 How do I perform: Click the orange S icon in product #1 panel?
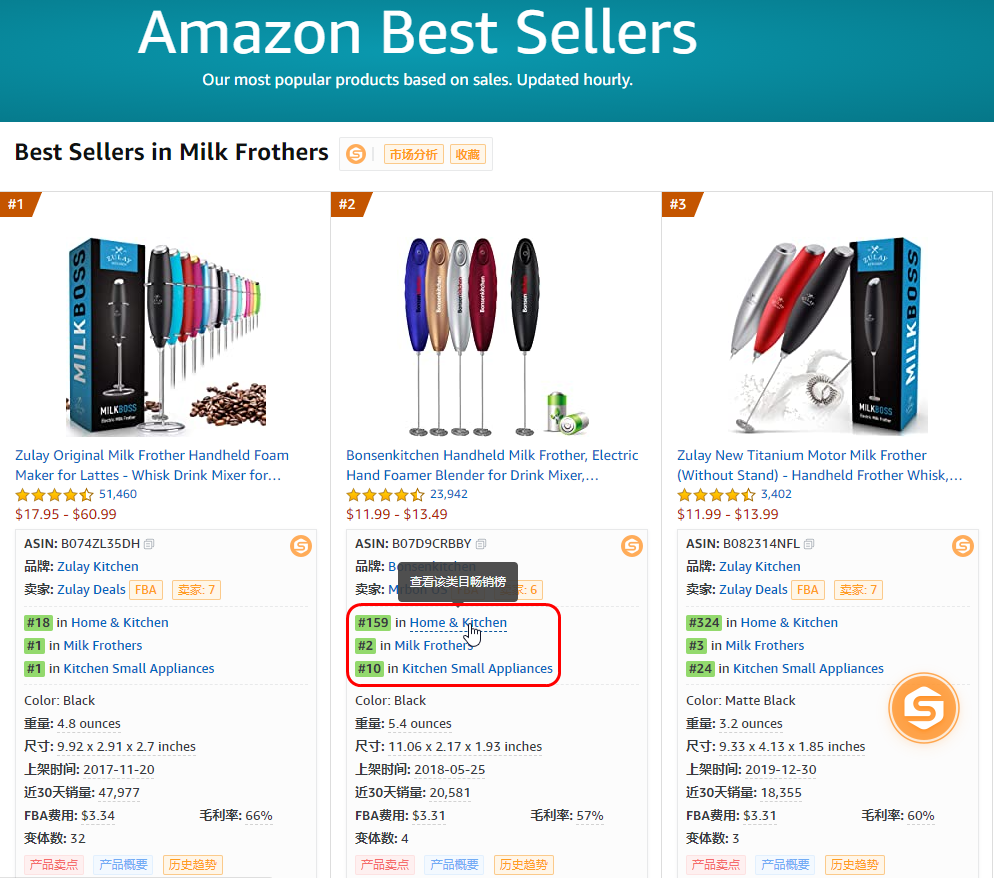pyautogui.click(x=300, y=546)
